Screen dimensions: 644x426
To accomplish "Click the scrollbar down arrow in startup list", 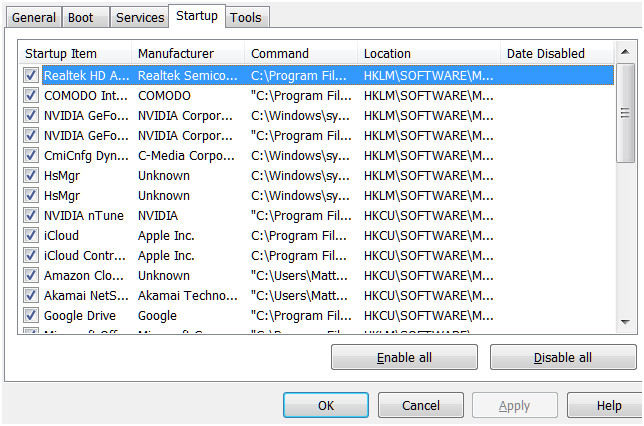I will point(626,321).
